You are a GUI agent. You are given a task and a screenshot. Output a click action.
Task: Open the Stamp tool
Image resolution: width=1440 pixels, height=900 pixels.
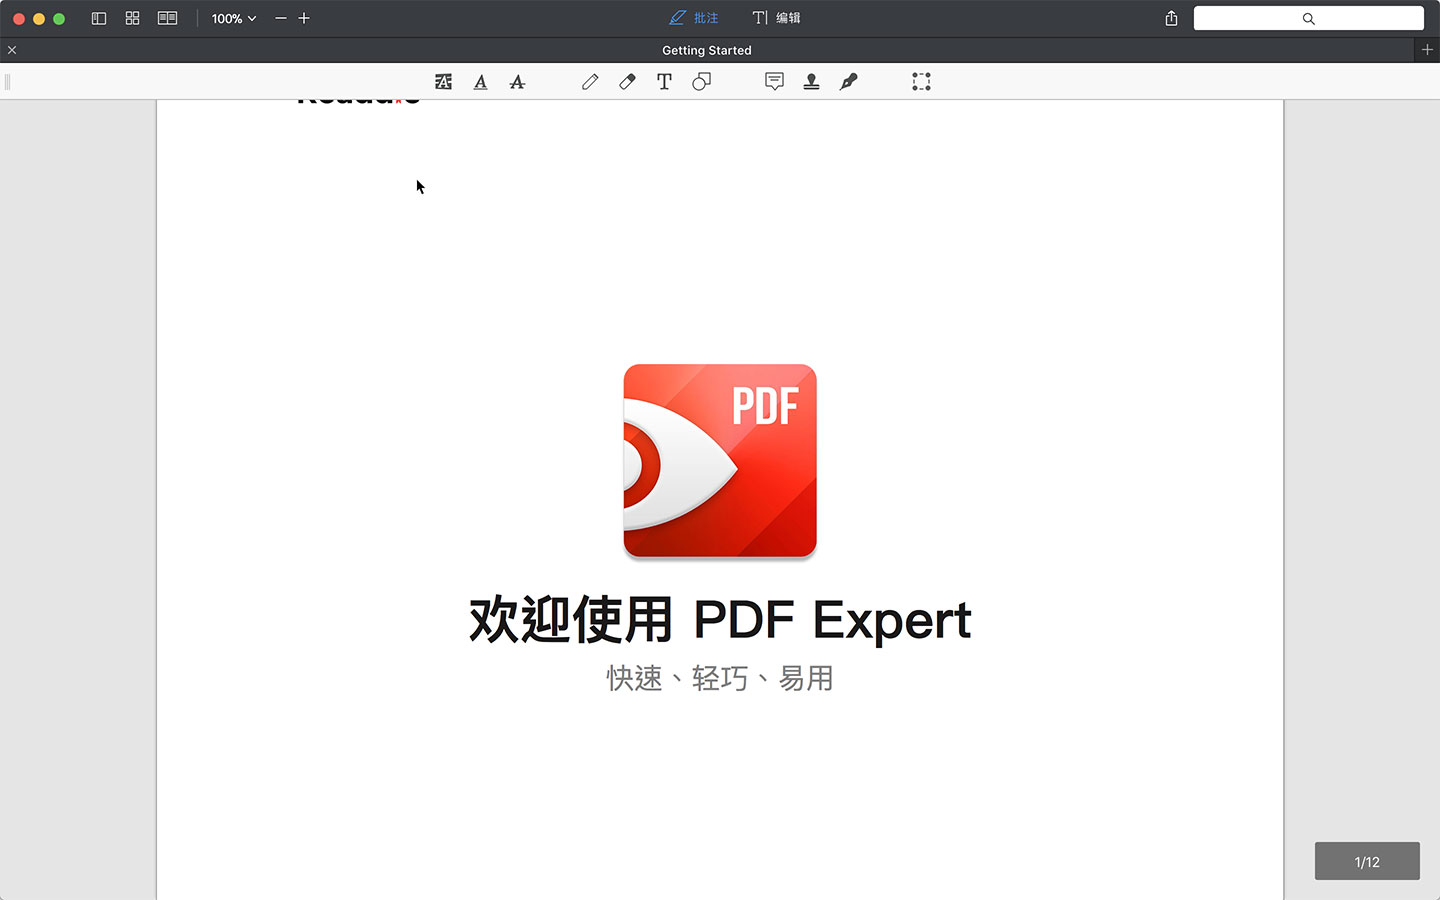(x=811, y=82)
